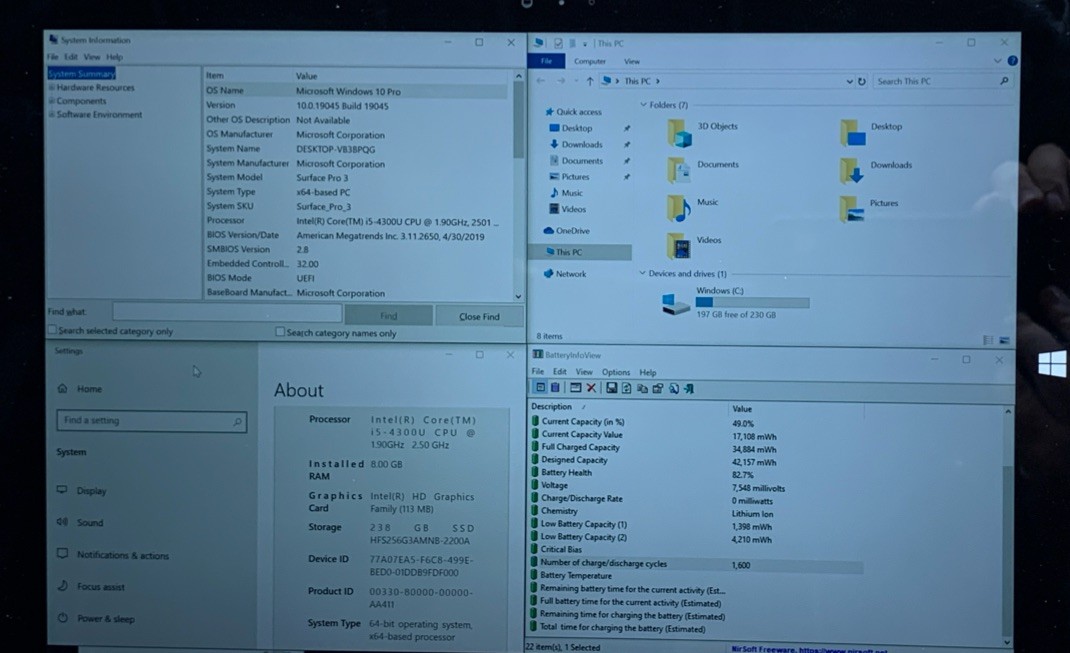Click the Windows logo button on the bezel

(1052, 364)
